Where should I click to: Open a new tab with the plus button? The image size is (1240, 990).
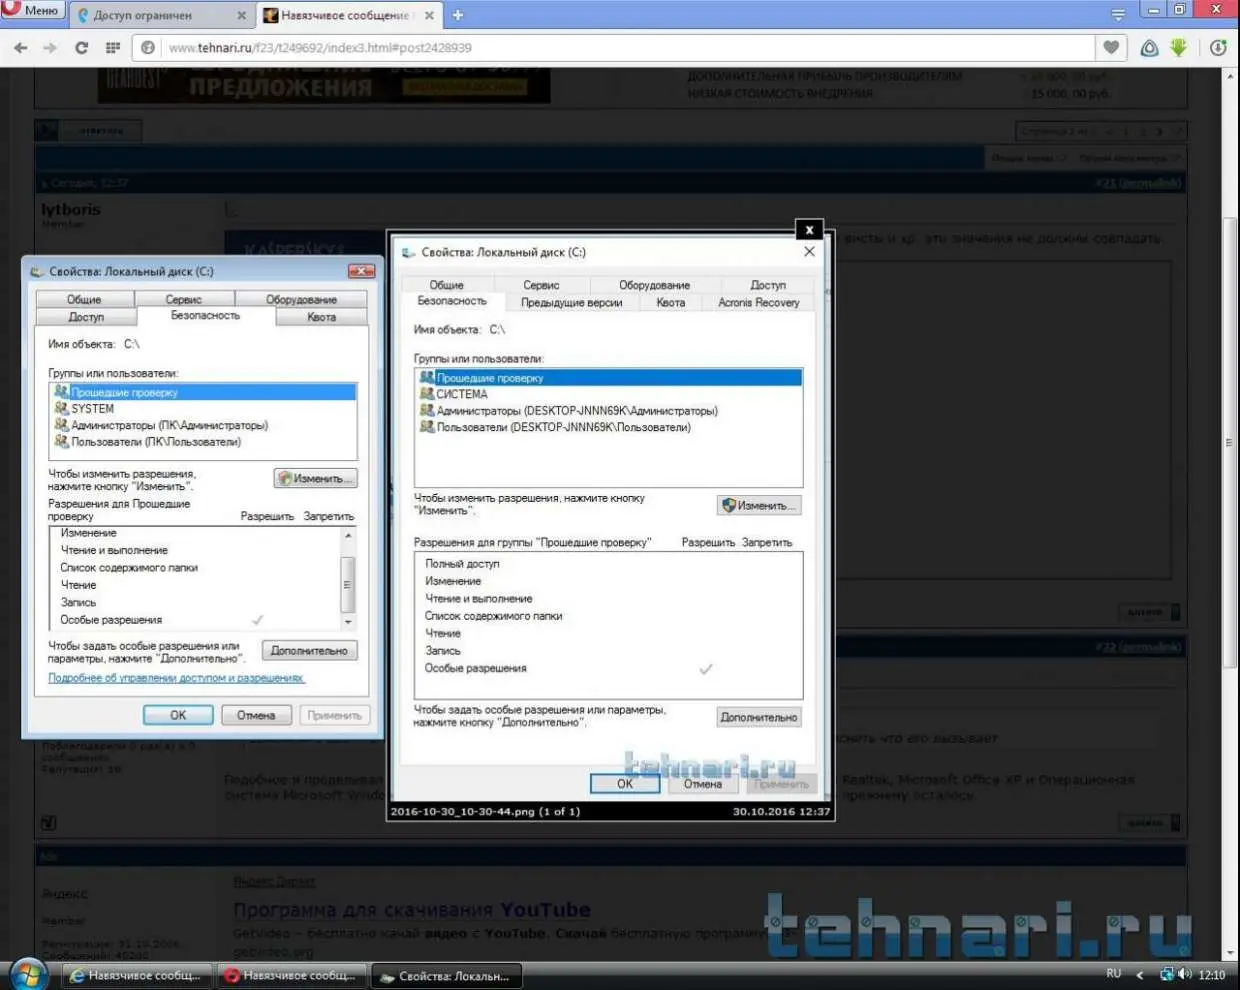click(x=458, y=15)
